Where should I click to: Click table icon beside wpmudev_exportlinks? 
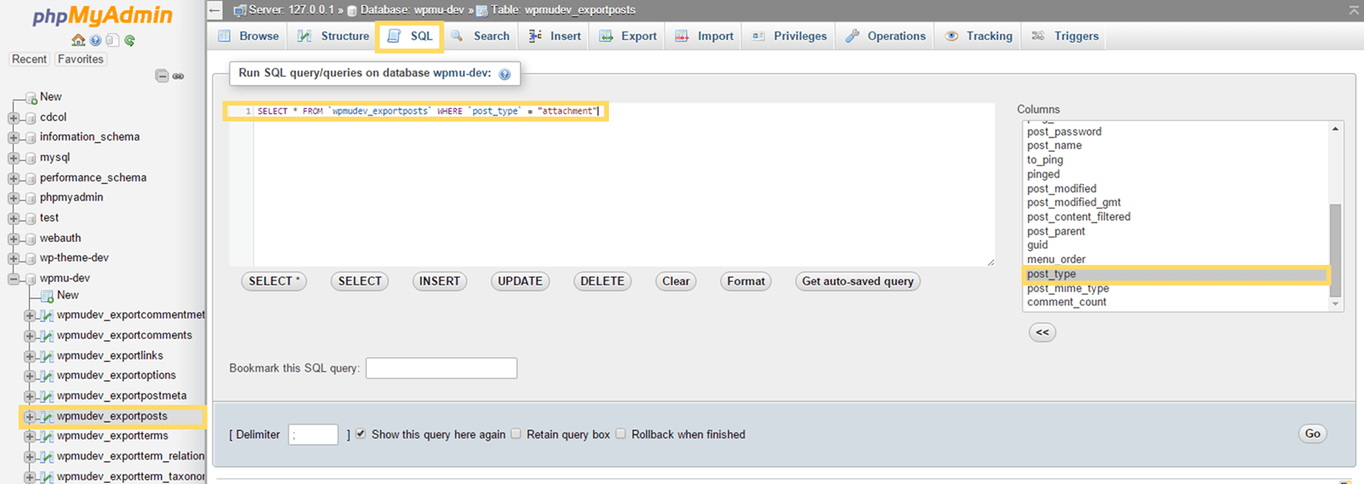coord(47,356)
